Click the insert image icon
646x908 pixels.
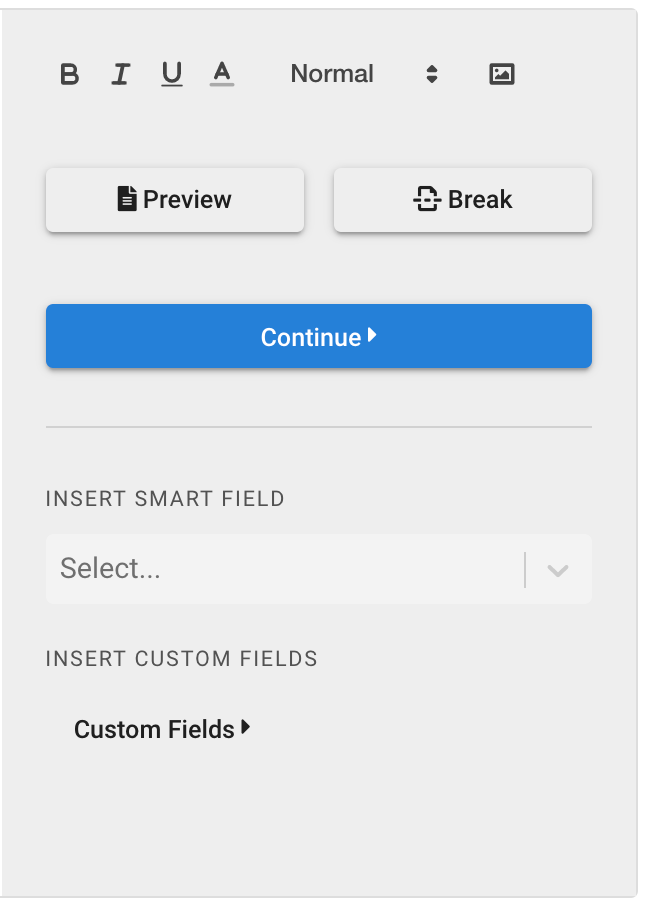pyautogui.click(x=502, y=74)
